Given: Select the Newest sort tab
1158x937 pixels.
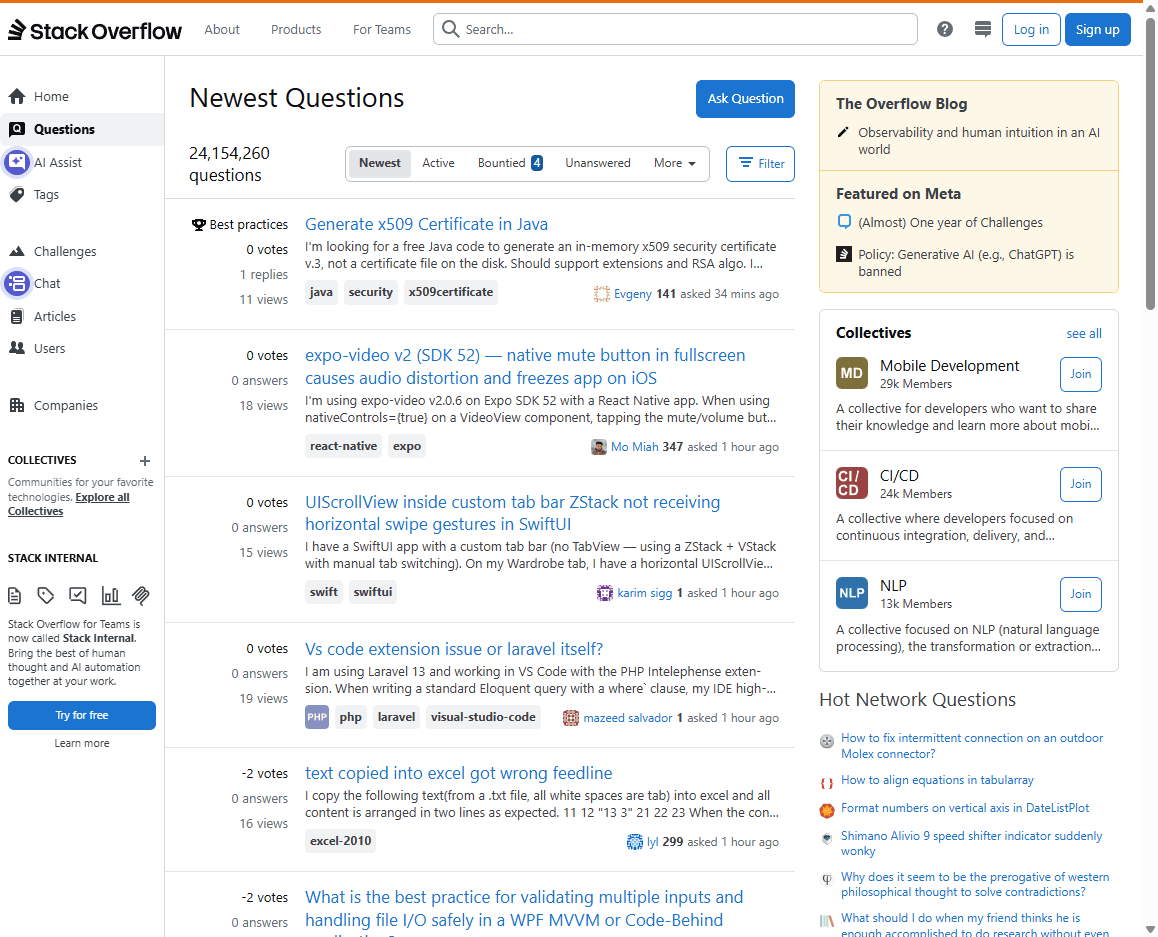Looking at the screenshot, I should point(380,163).
